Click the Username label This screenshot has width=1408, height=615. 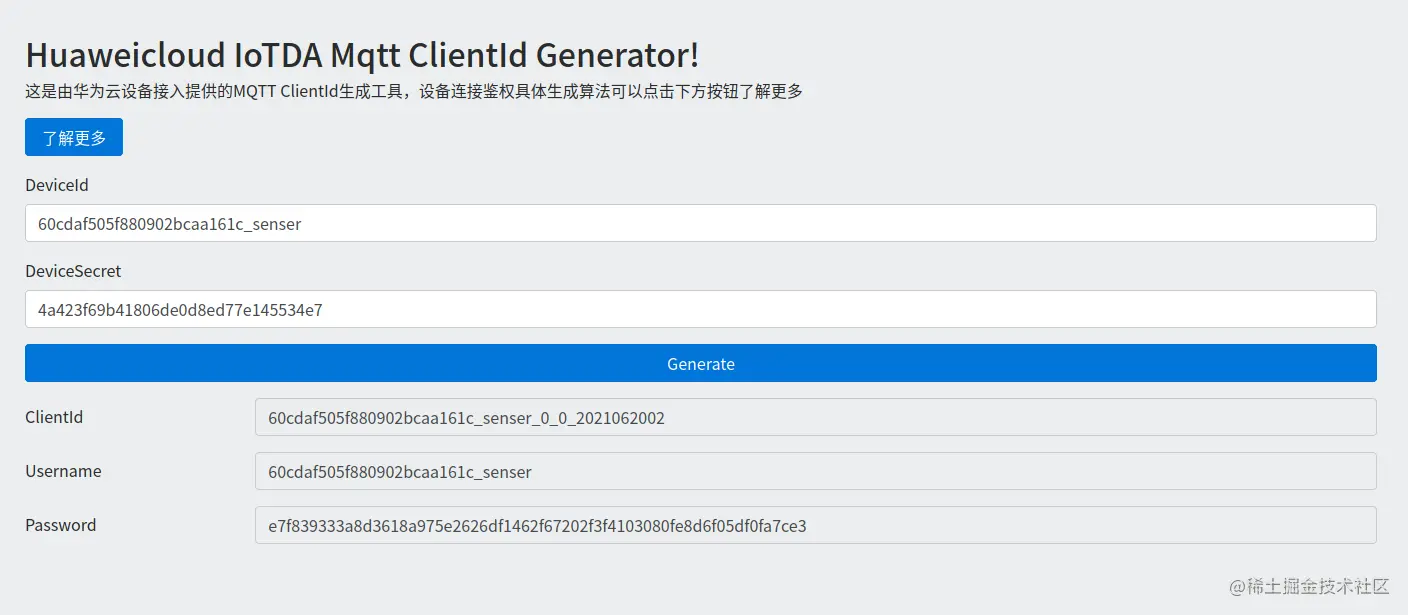coord(63,471)
